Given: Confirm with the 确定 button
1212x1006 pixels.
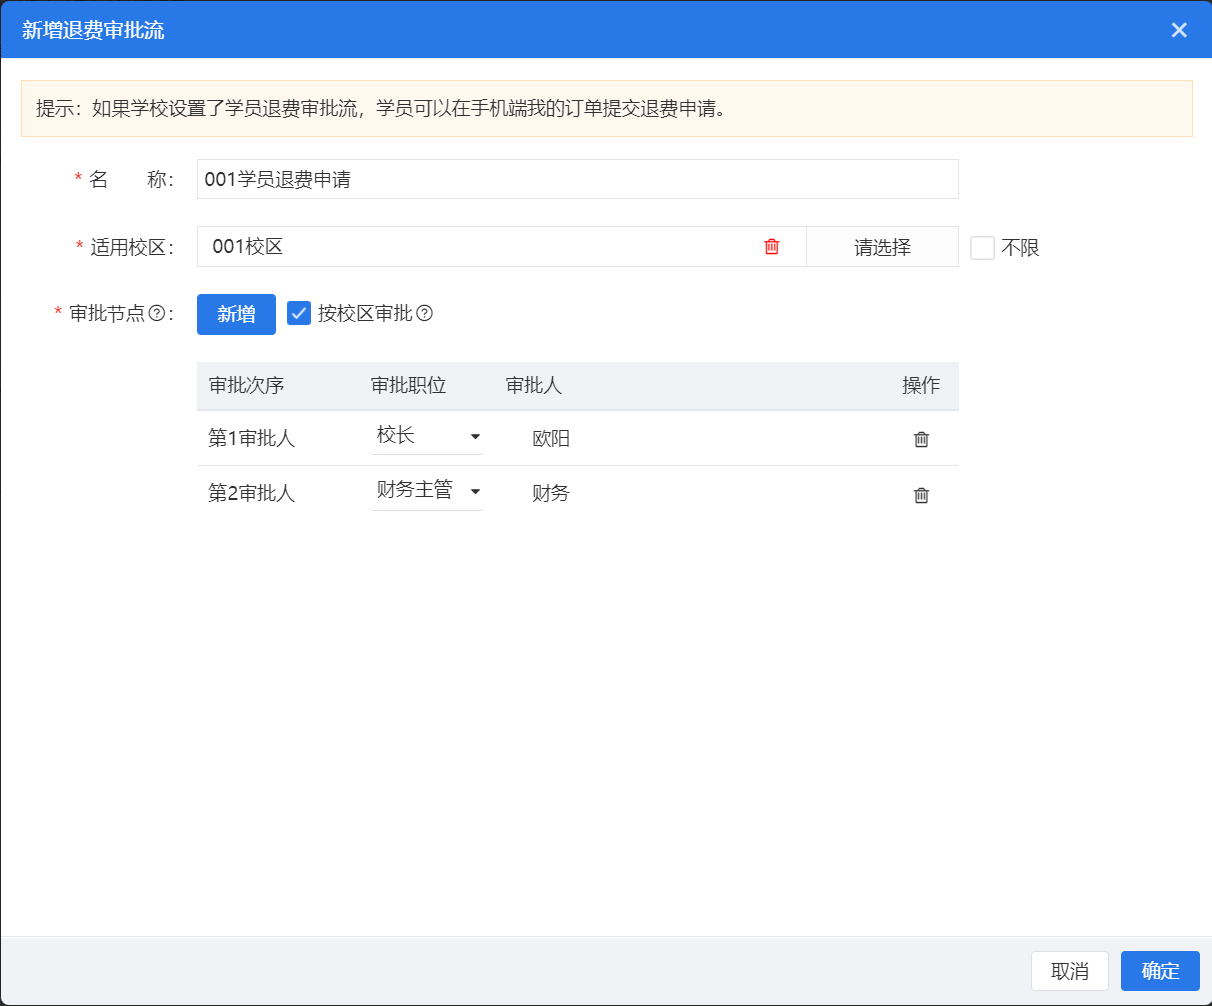Looking at the screenshot, I should pyautogui.click(x=1160, y=971).
